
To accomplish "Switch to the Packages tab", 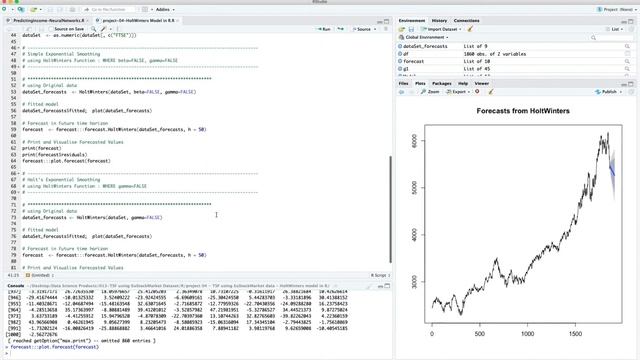I will [442, 83].
